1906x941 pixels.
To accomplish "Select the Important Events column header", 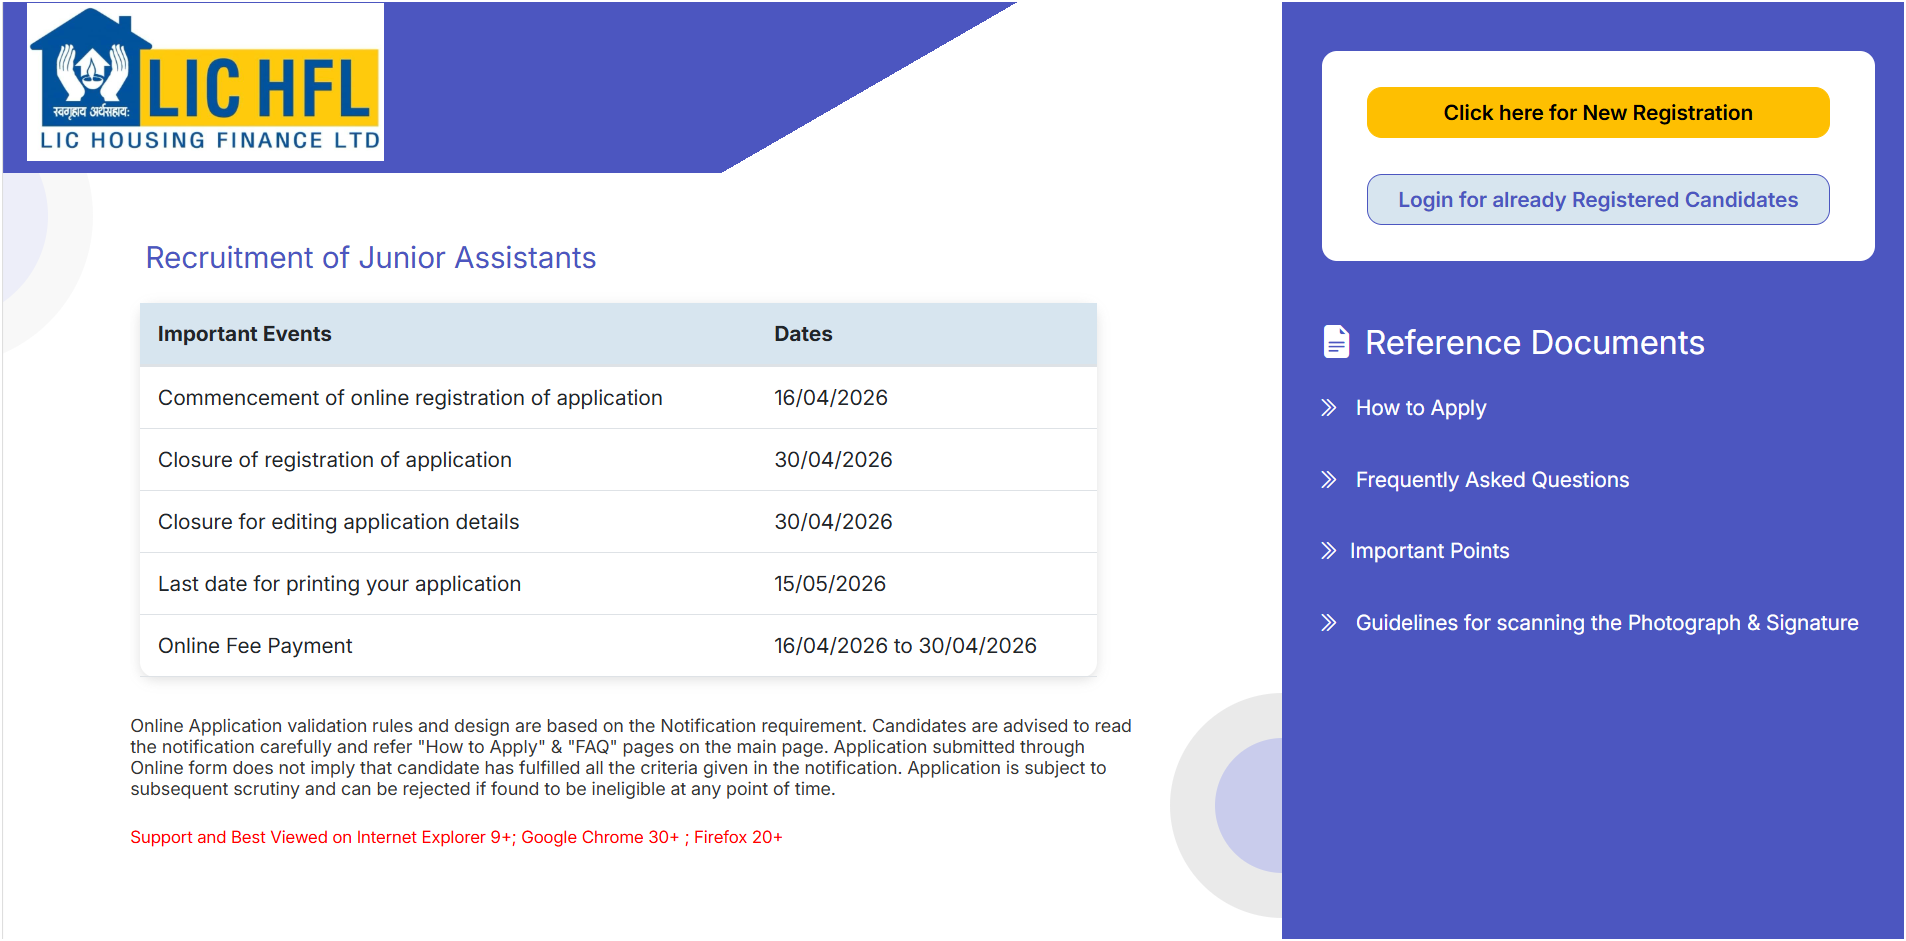I will point(243,334).
